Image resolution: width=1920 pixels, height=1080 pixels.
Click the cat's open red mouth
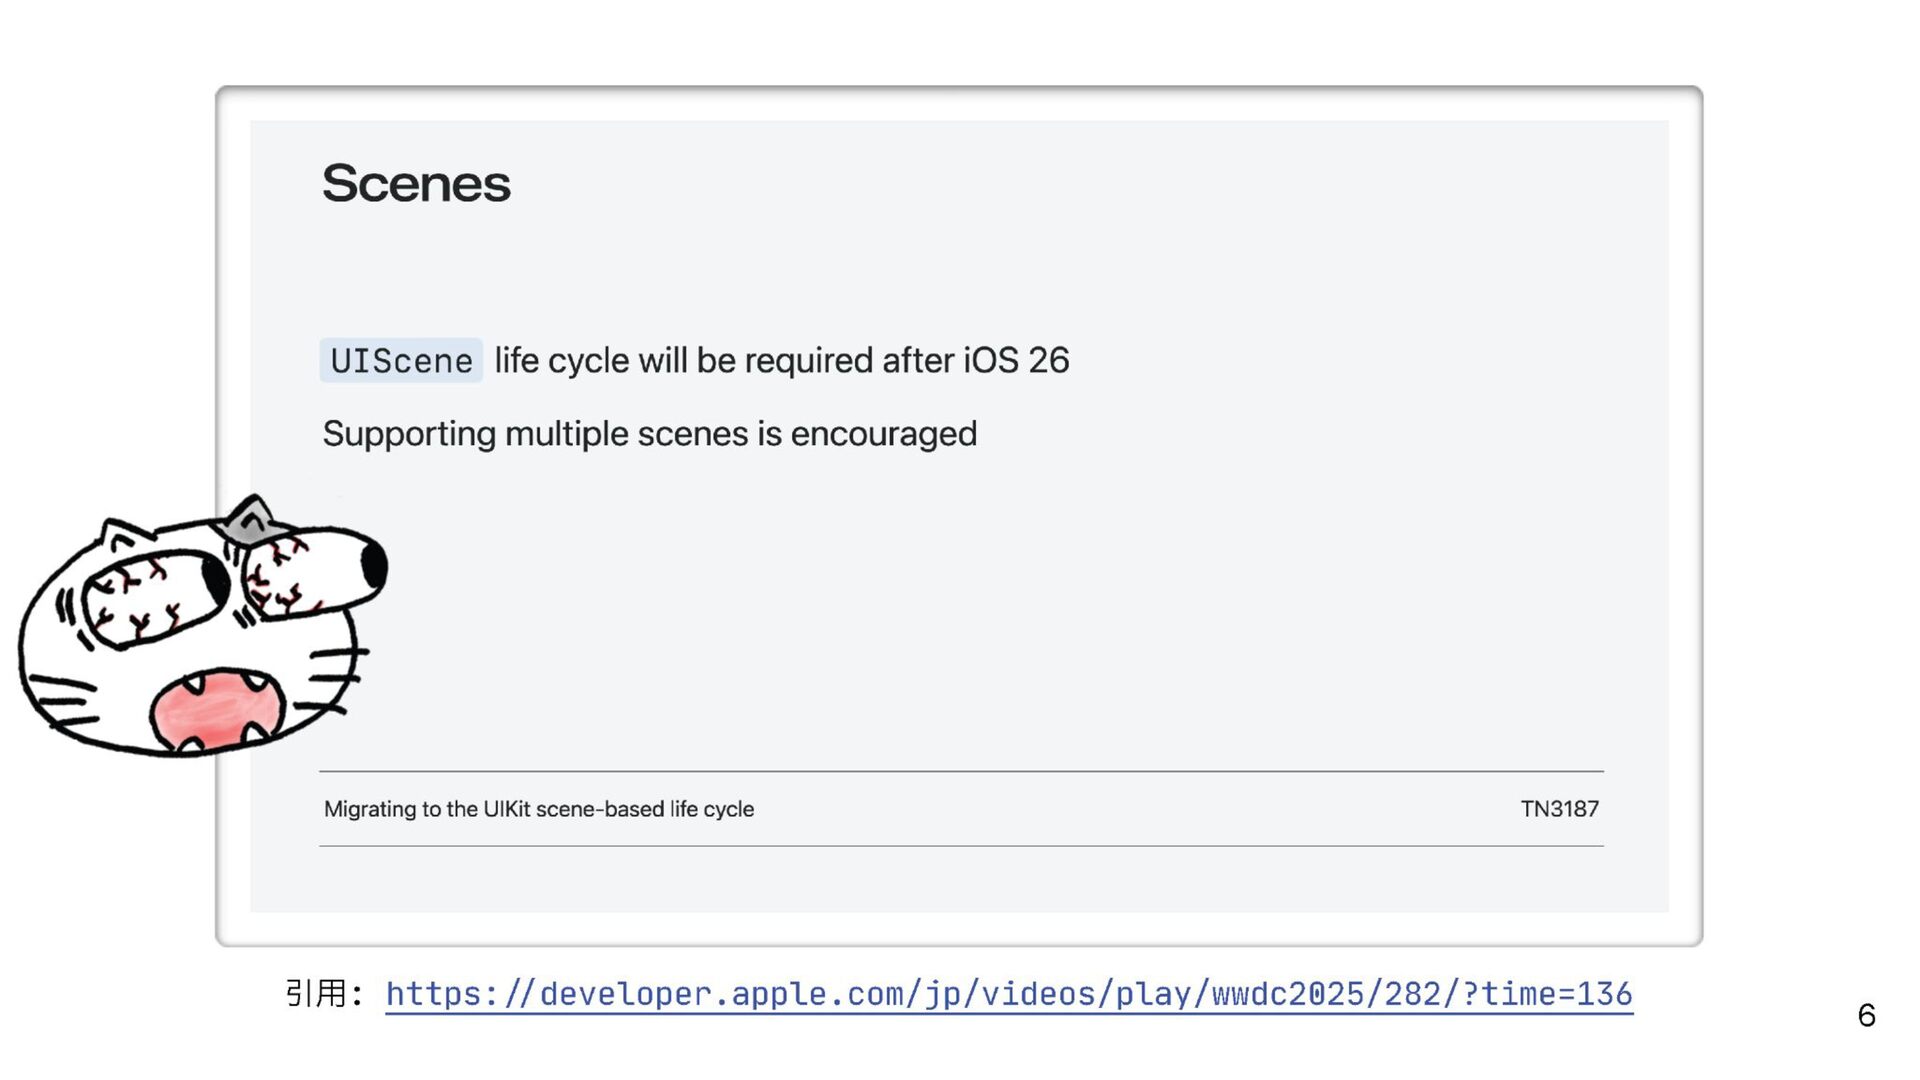217,709
